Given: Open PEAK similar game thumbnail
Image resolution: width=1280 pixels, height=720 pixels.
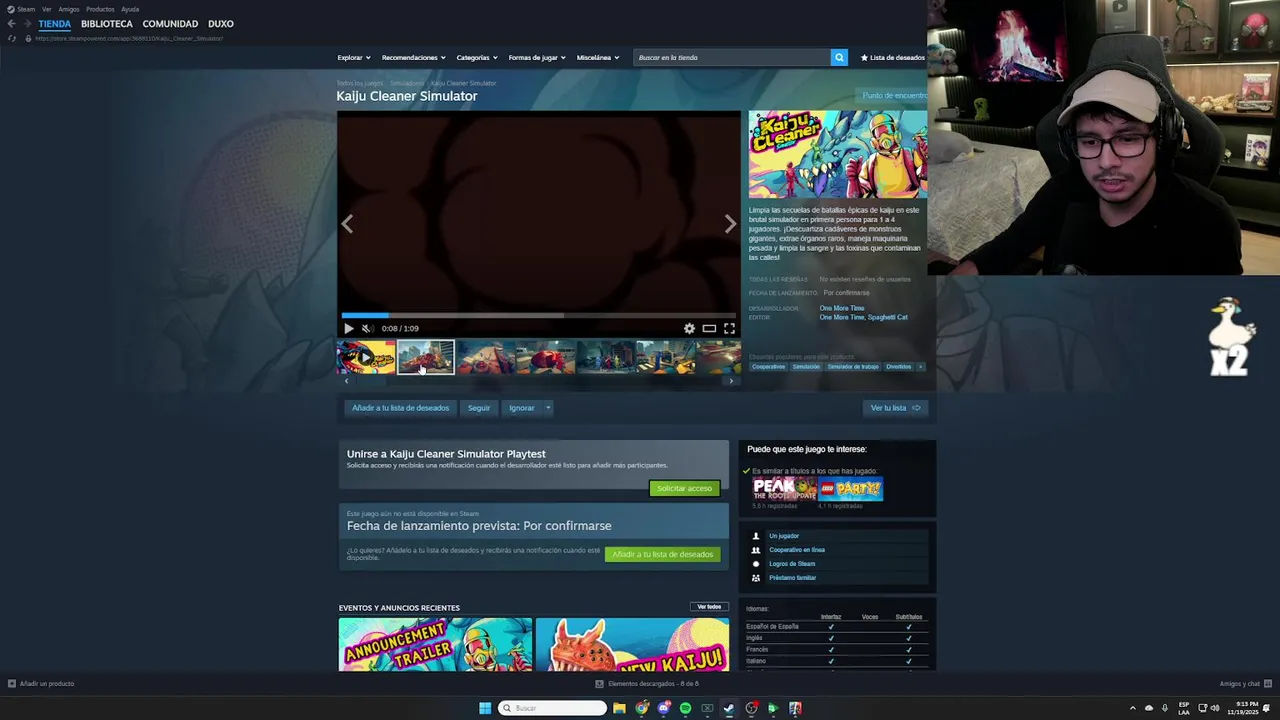Looking at the screenshot, I should [x=785, y=489].
